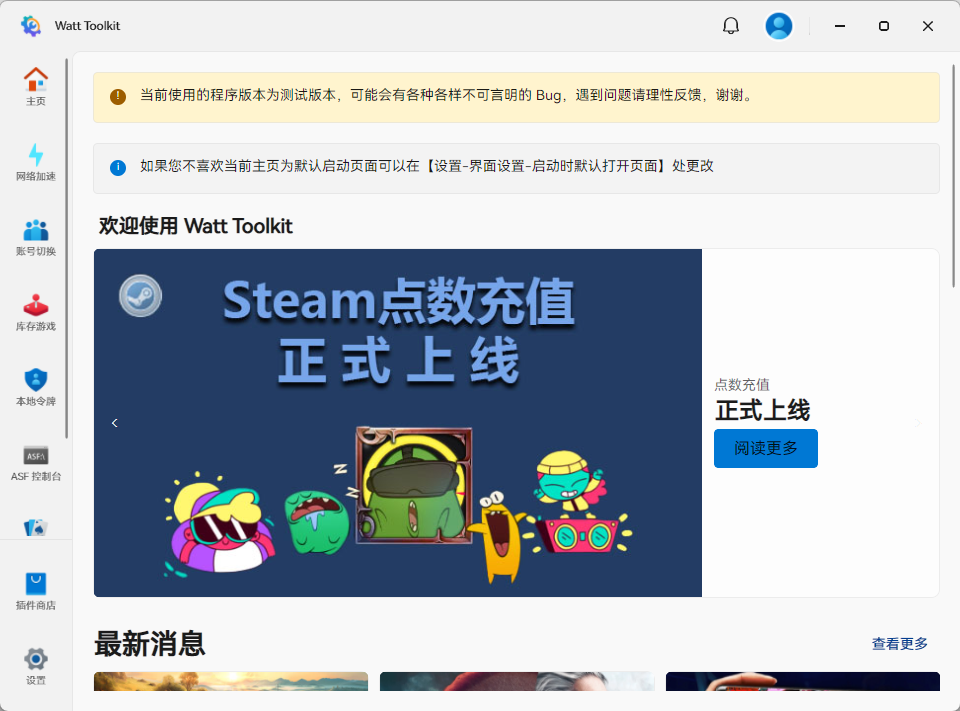Click the user avatar in title bar
Screen dimensions: 960x711
coord(779,25)
